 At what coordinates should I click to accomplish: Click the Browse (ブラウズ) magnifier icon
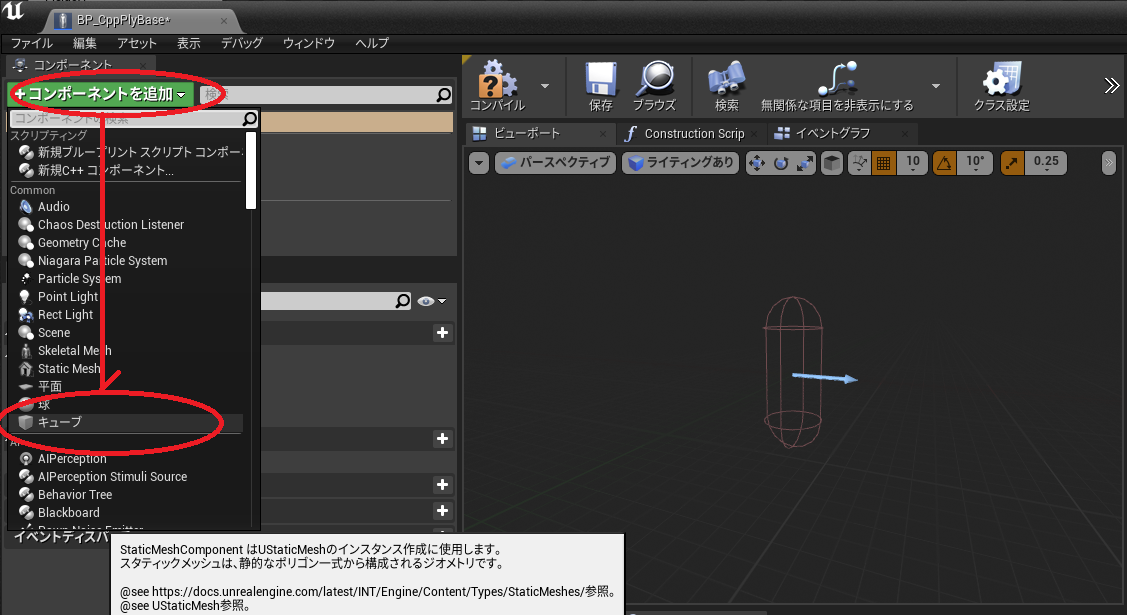(x=655, y=85)
